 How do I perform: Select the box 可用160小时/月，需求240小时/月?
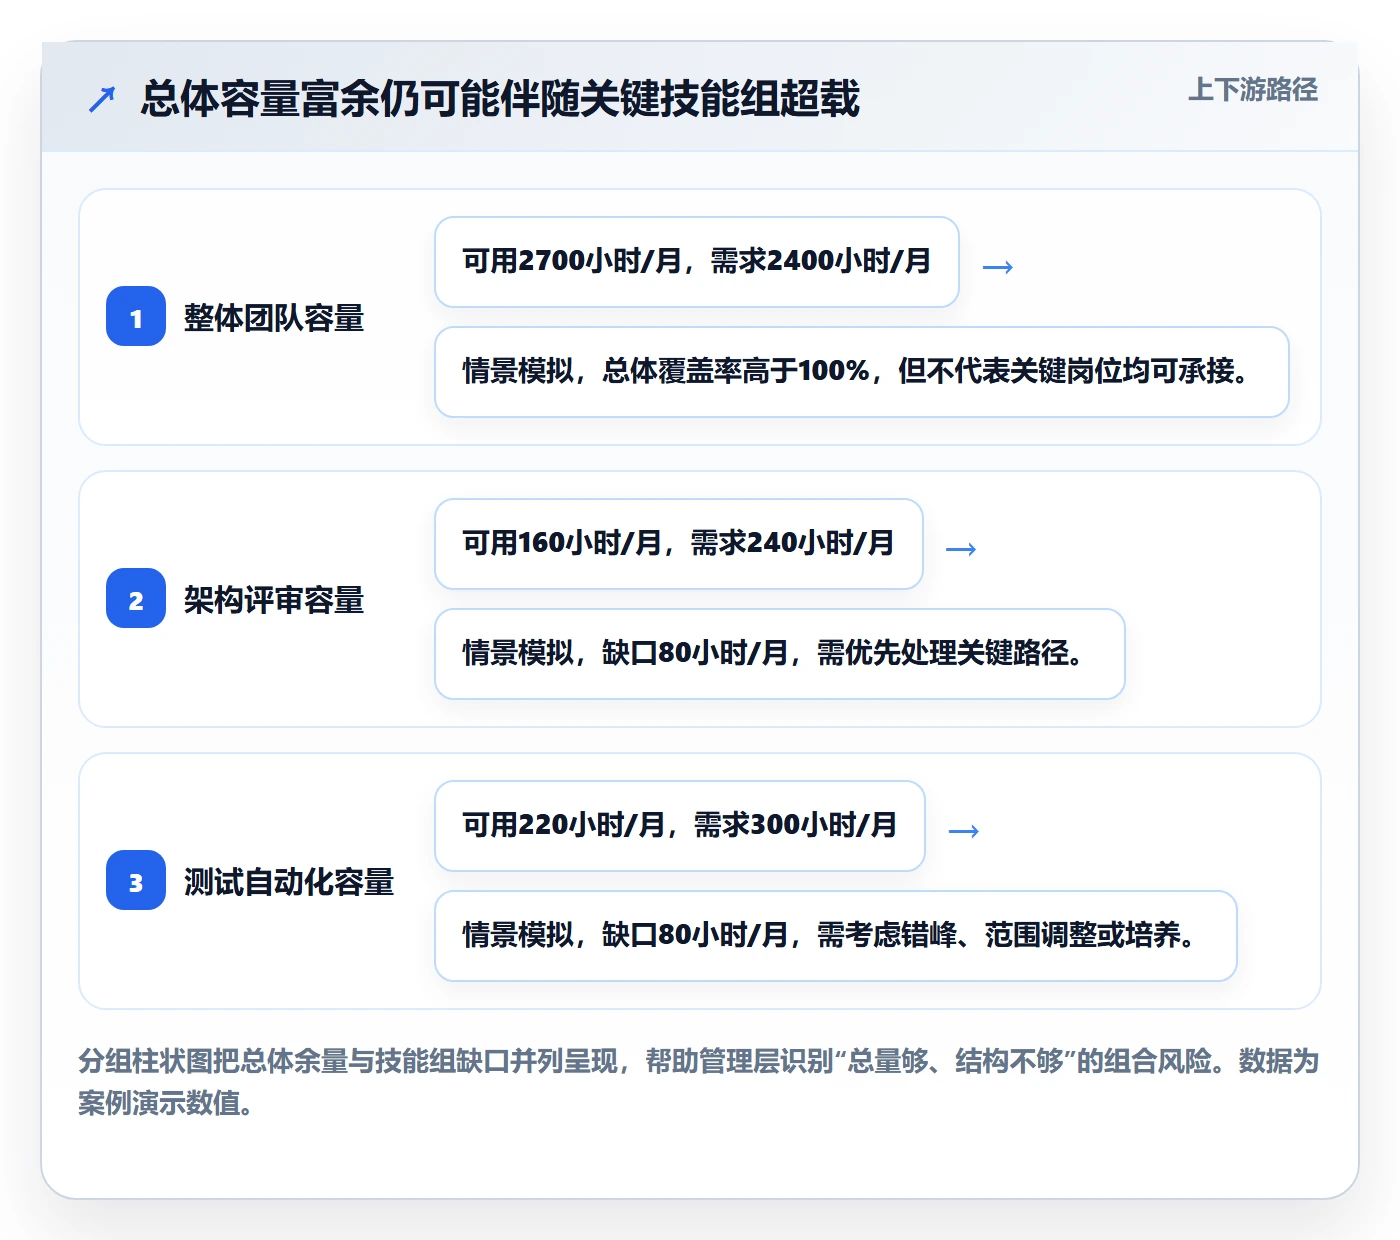click(x=679, y=544)
